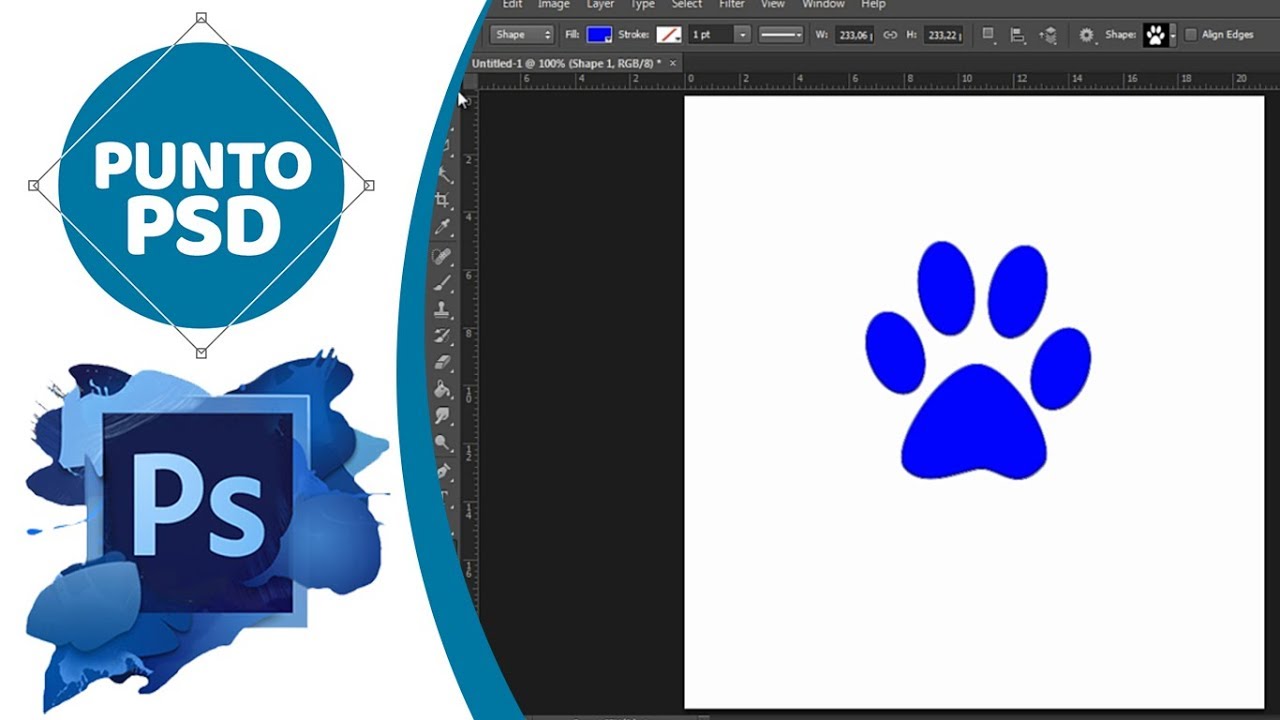
Task: Select the Magic Wand tool
Action: [x=445, y=173]
